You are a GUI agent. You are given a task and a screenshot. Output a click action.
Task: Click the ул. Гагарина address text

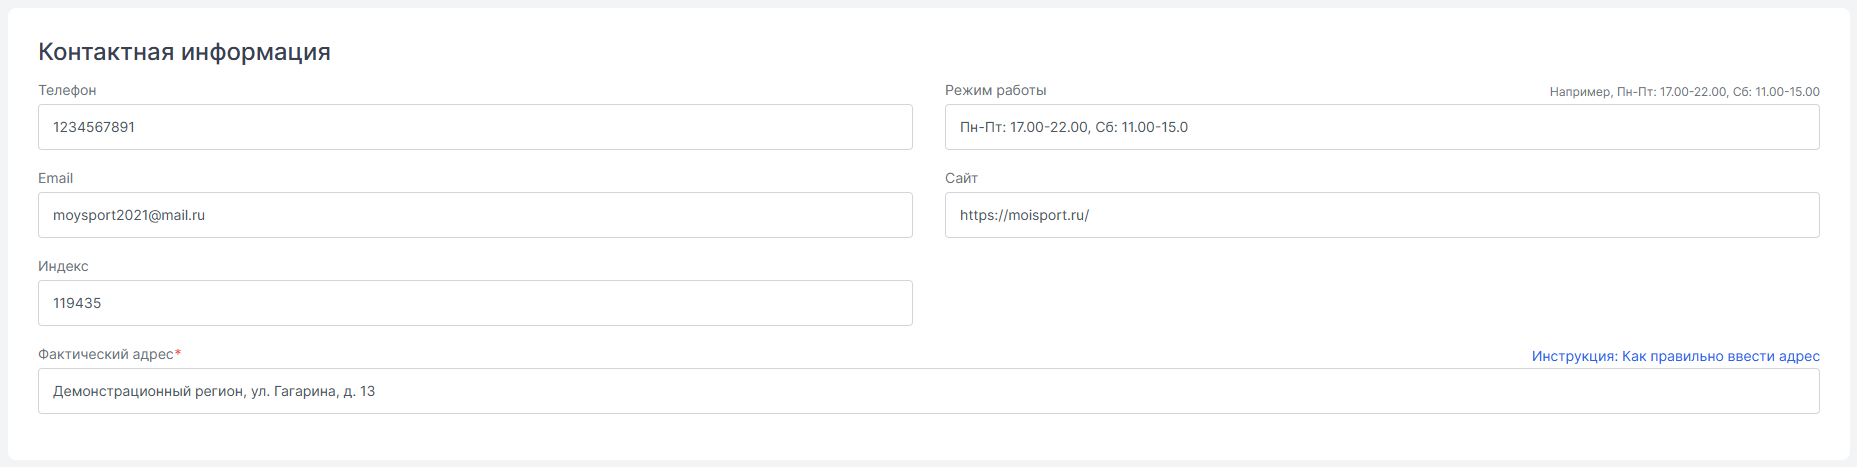coord(293,391)
